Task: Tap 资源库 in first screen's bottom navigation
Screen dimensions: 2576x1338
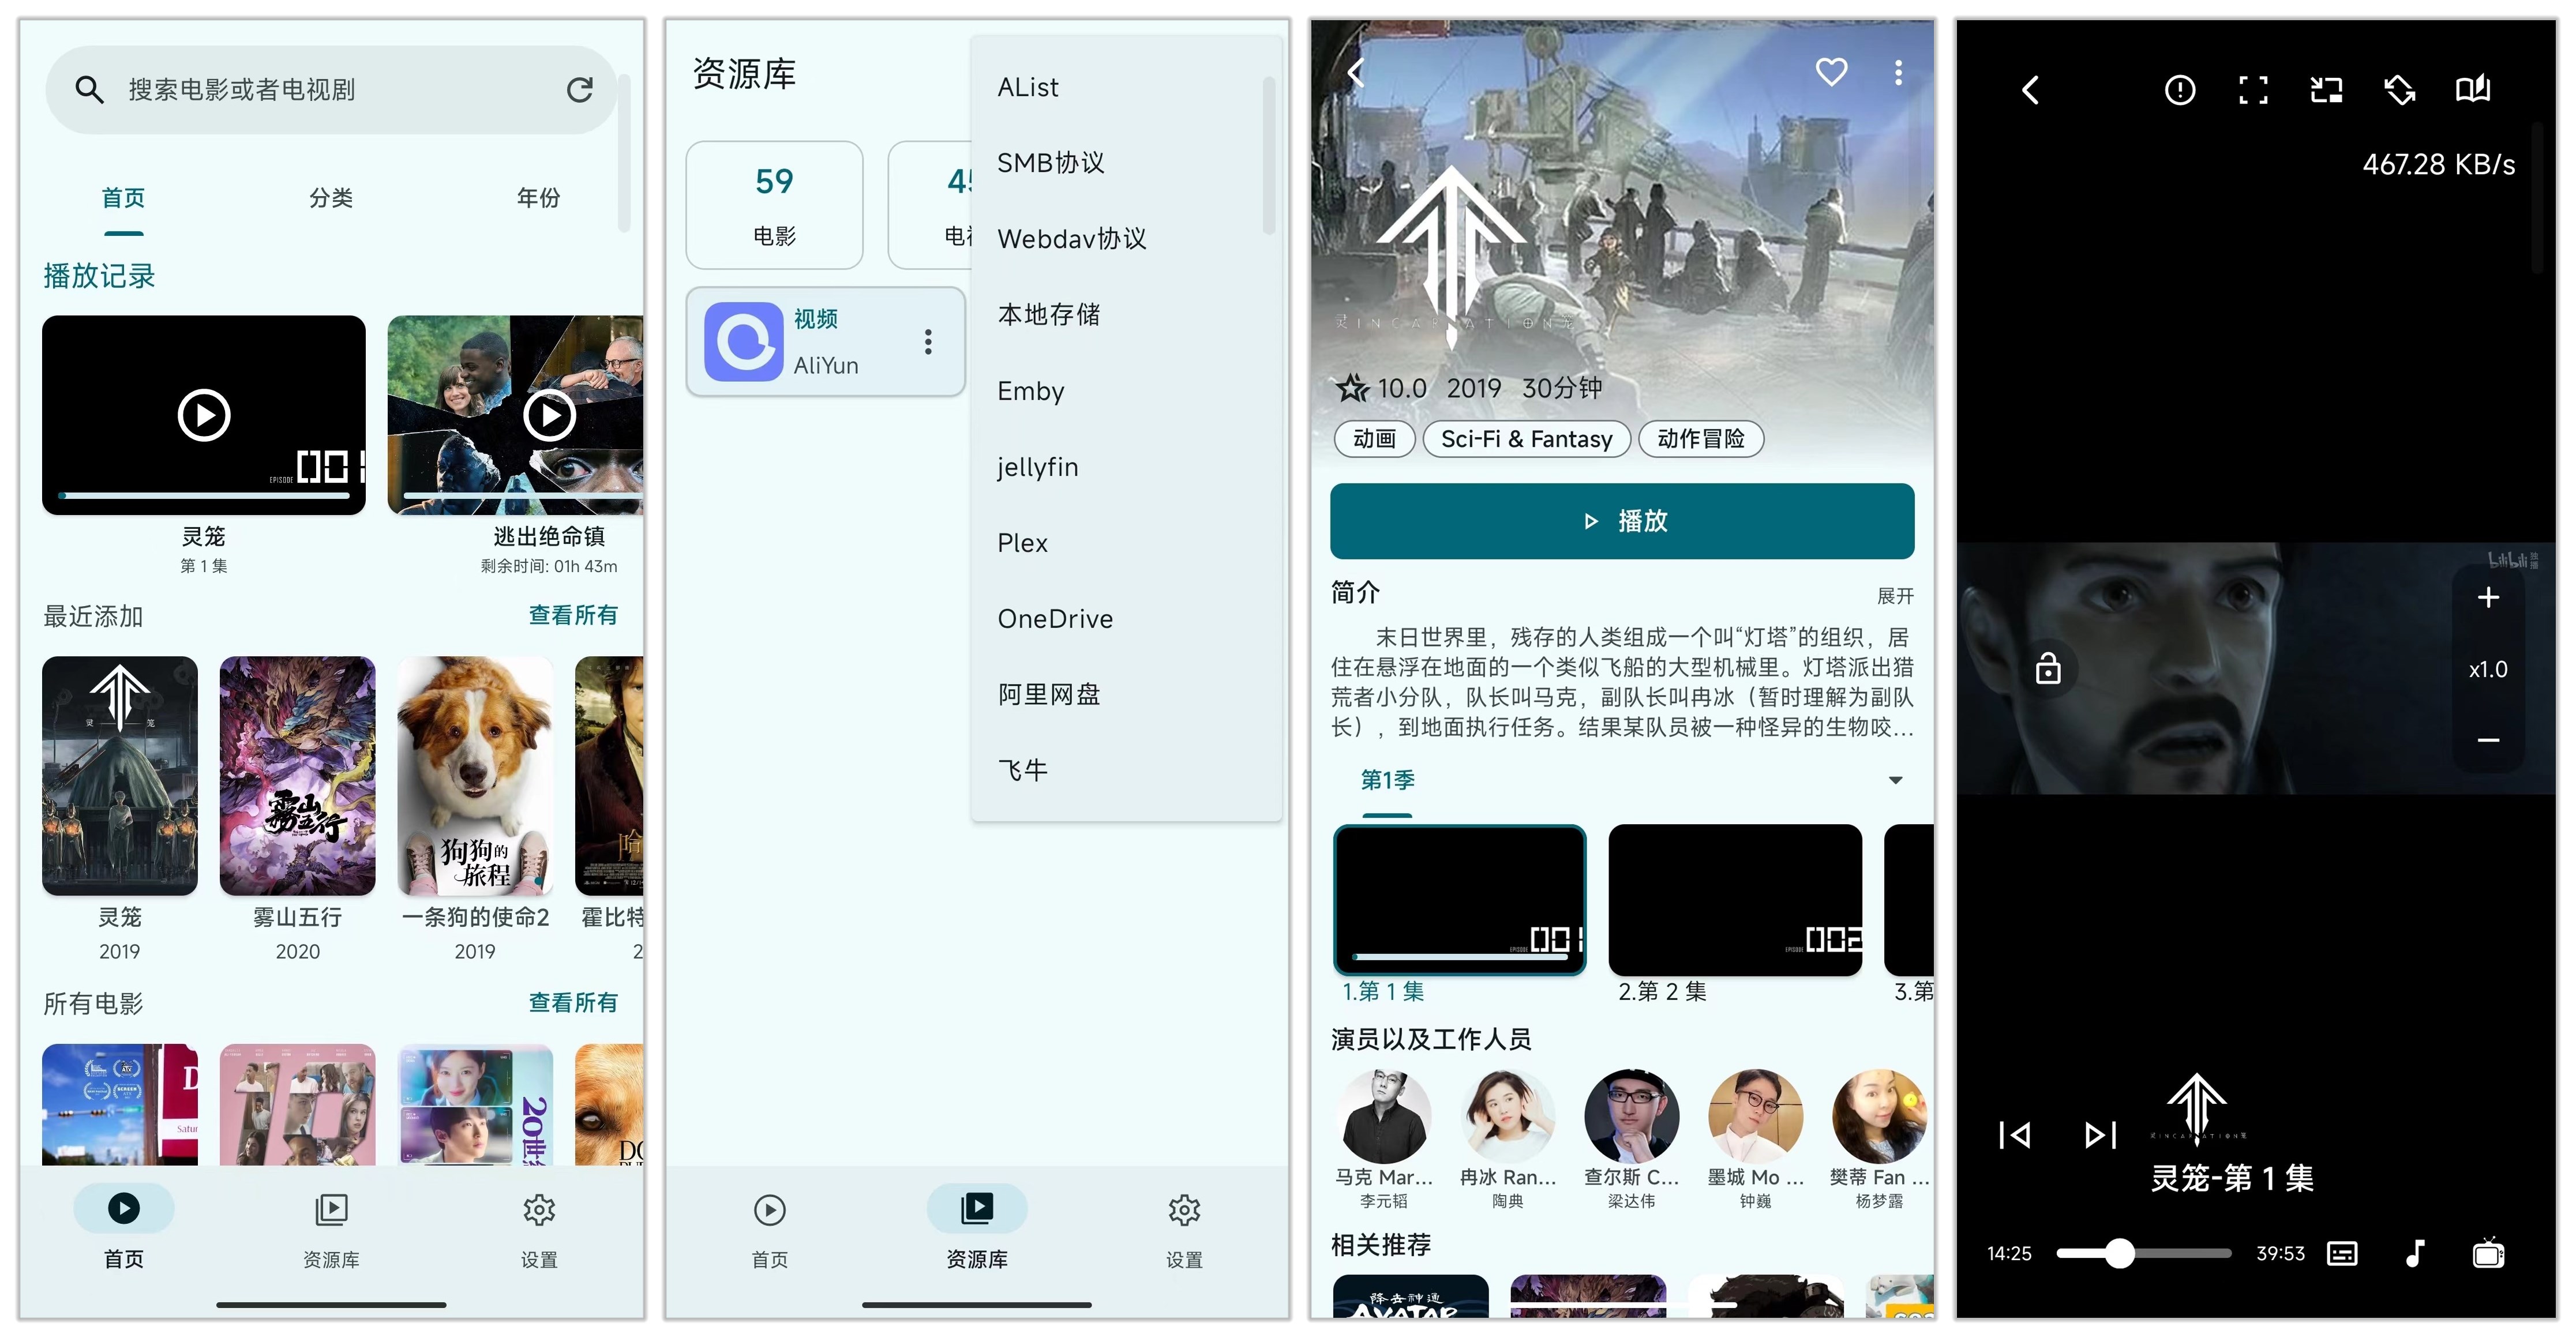Action: [331, 1228]
